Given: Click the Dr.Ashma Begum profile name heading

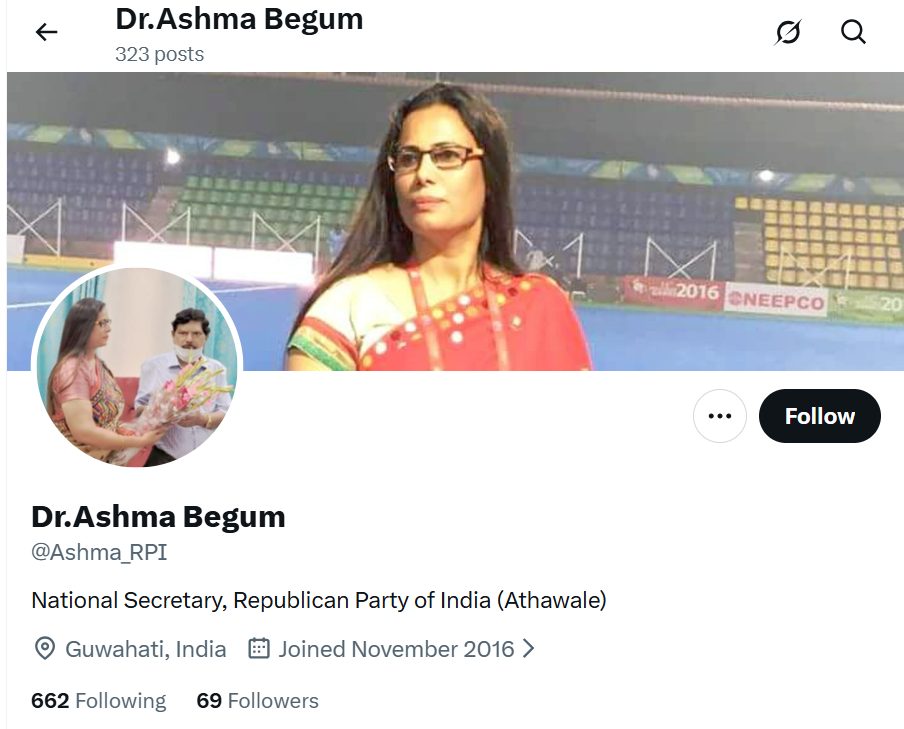Looking at the screenshot, I should 158,517.
